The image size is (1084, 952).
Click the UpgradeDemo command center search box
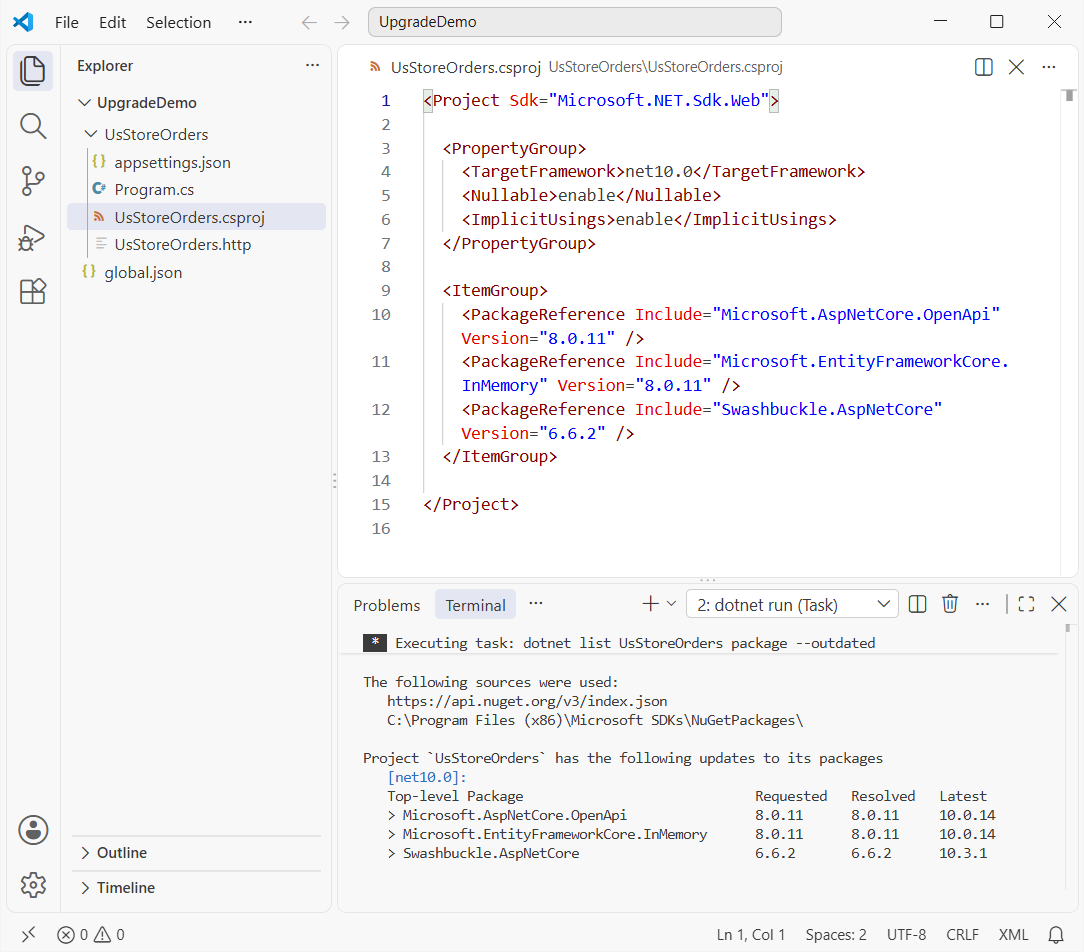[574, 22]
